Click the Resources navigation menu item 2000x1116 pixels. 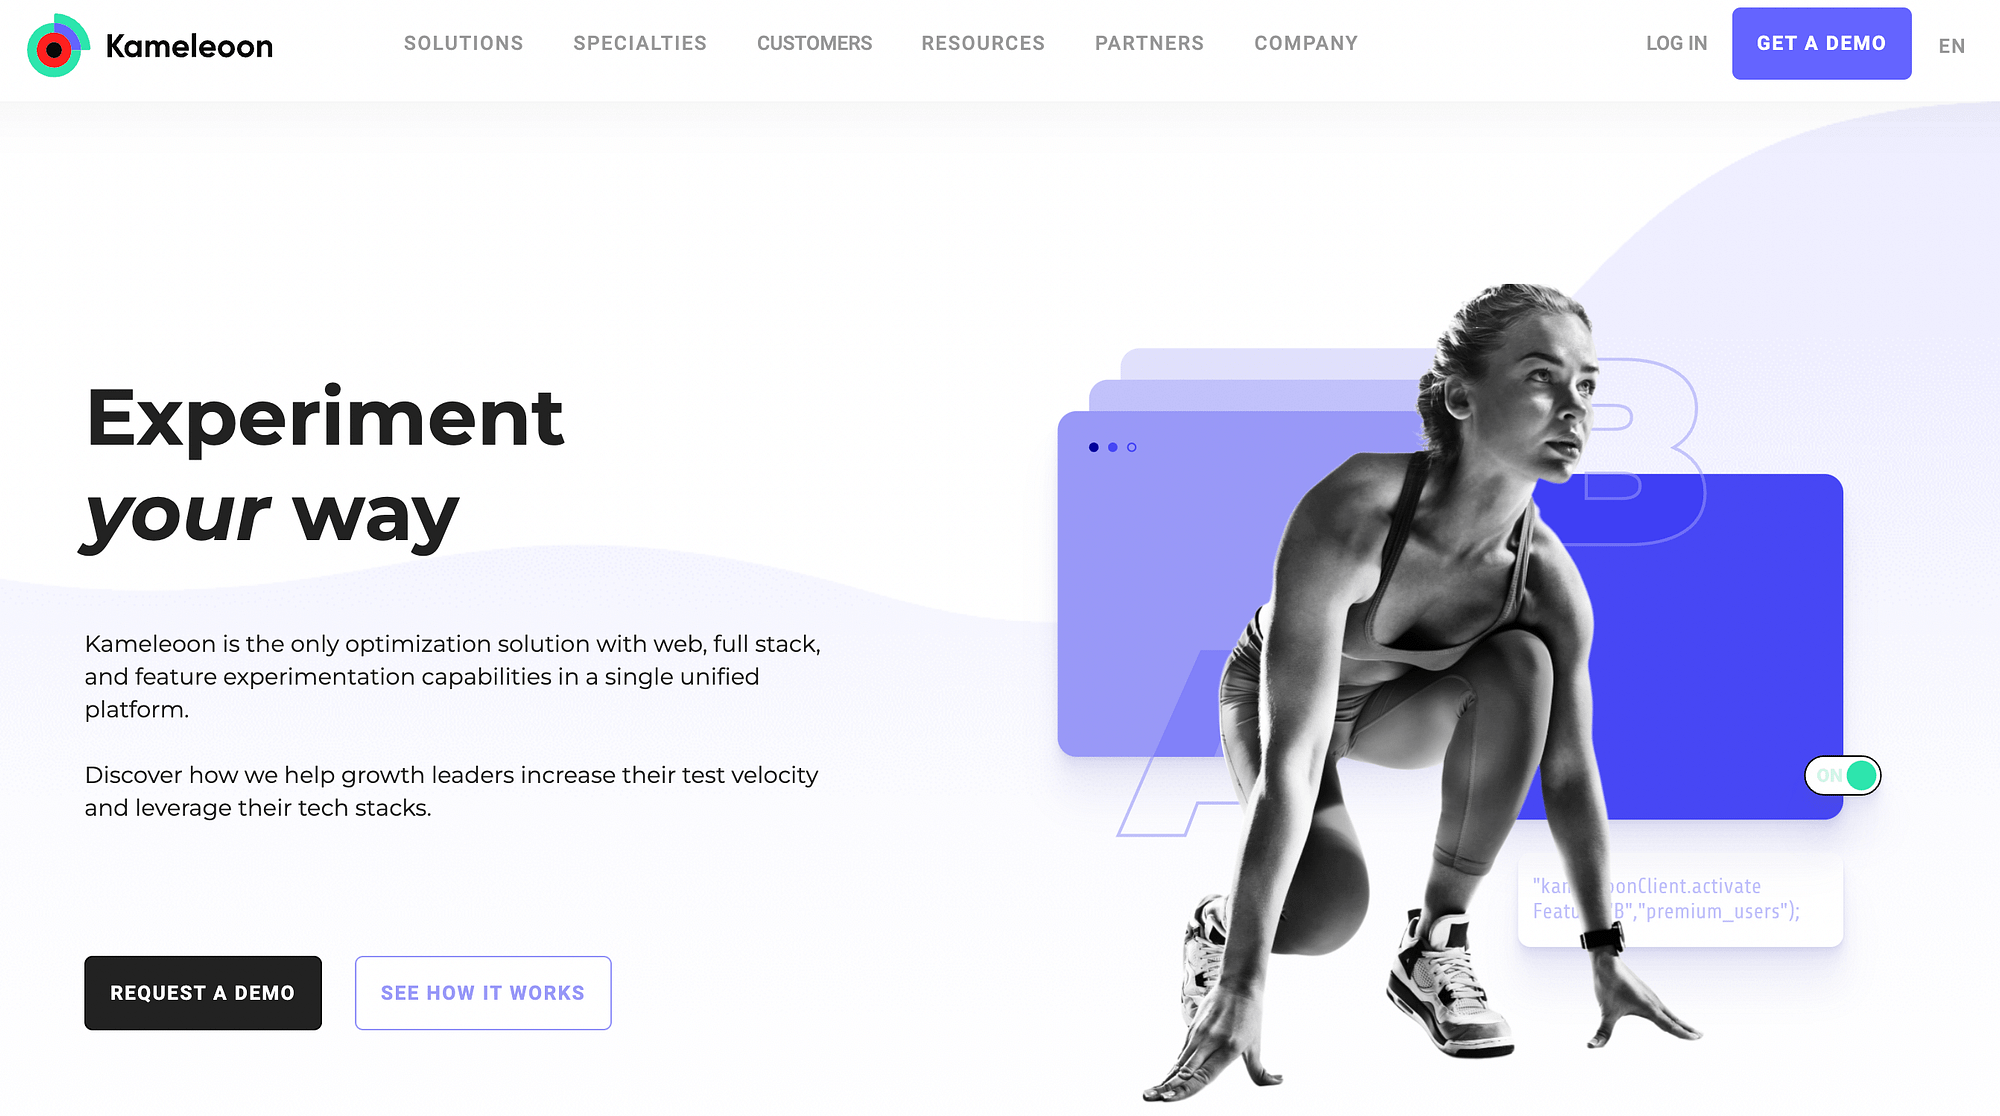pos(984,43)
